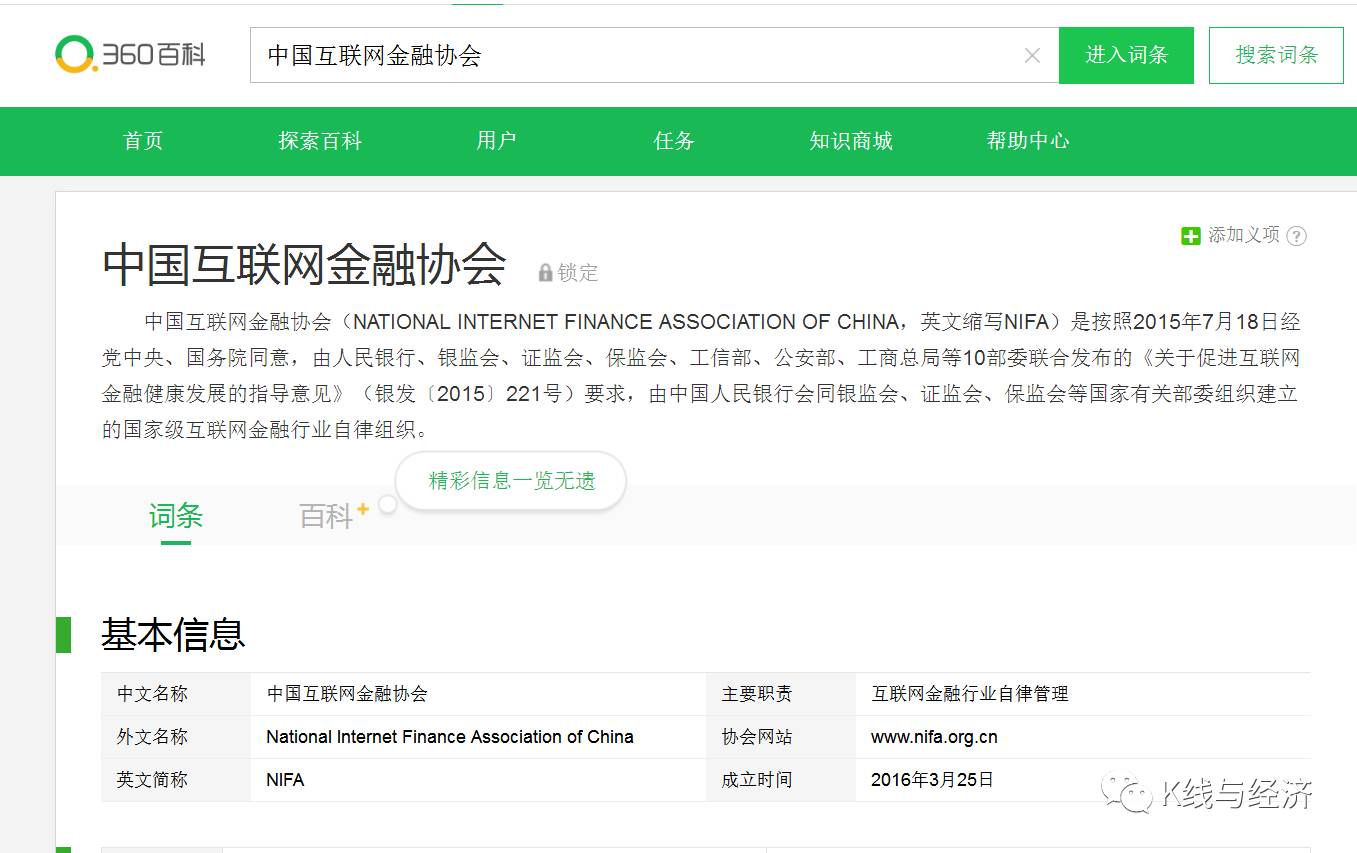Screen dimensions: 1357x853
Task: Click the NIFA abbreviation value cell
Action: (478, 780)
